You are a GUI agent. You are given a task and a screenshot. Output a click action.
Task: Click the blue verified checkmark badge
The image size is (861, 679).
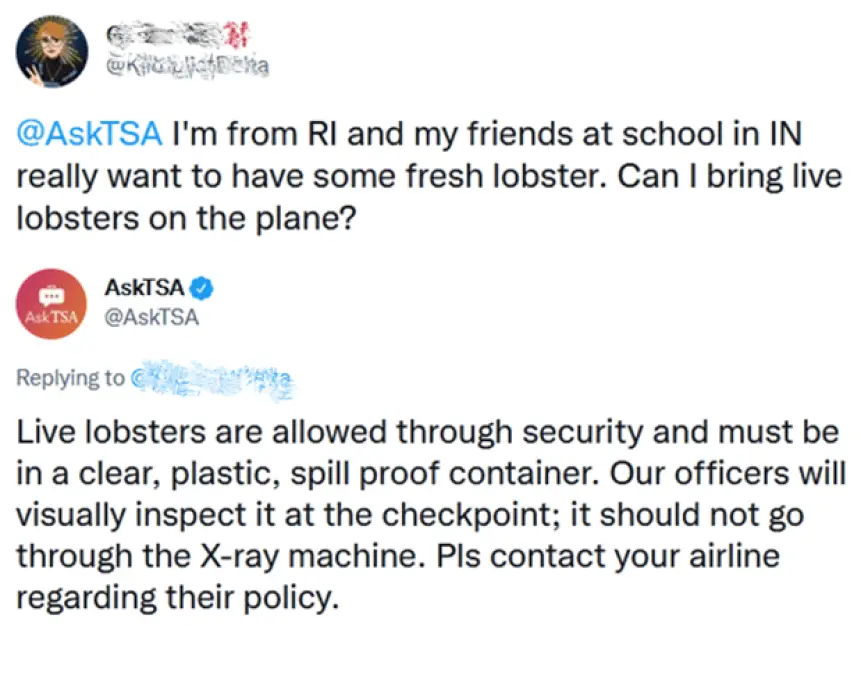pyautogui.click(x=202, y=289)
